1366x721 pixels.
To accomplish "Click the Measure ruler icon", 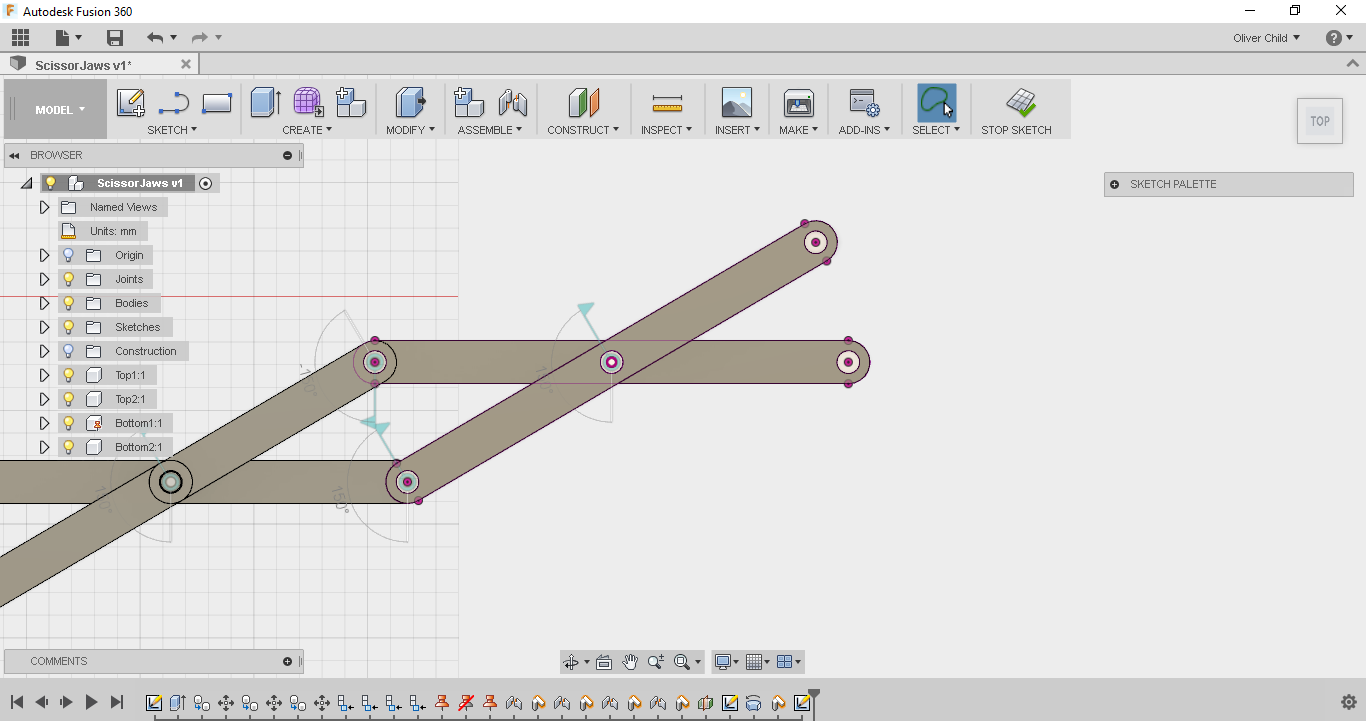I will pos(667,103).
